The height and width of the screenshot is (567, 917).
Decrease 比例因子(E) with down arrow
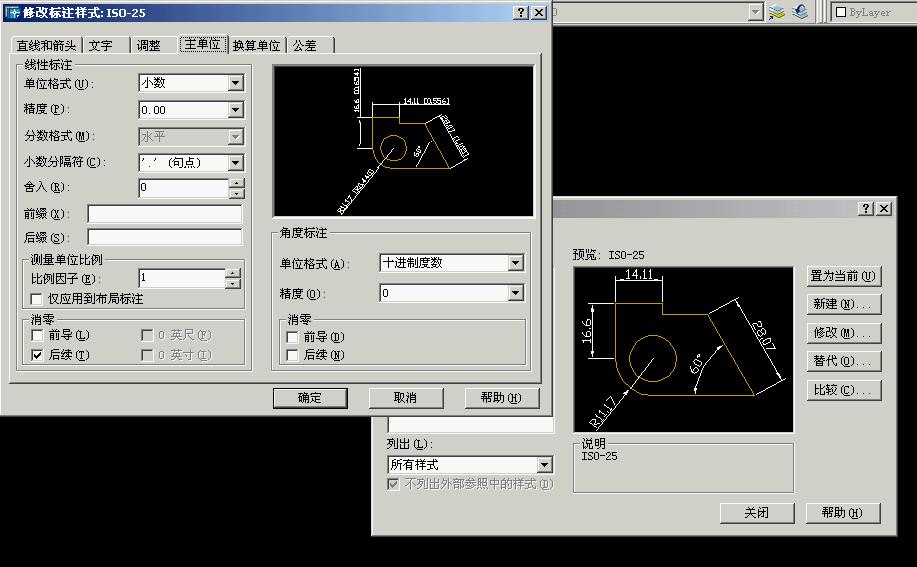[233, 284]
